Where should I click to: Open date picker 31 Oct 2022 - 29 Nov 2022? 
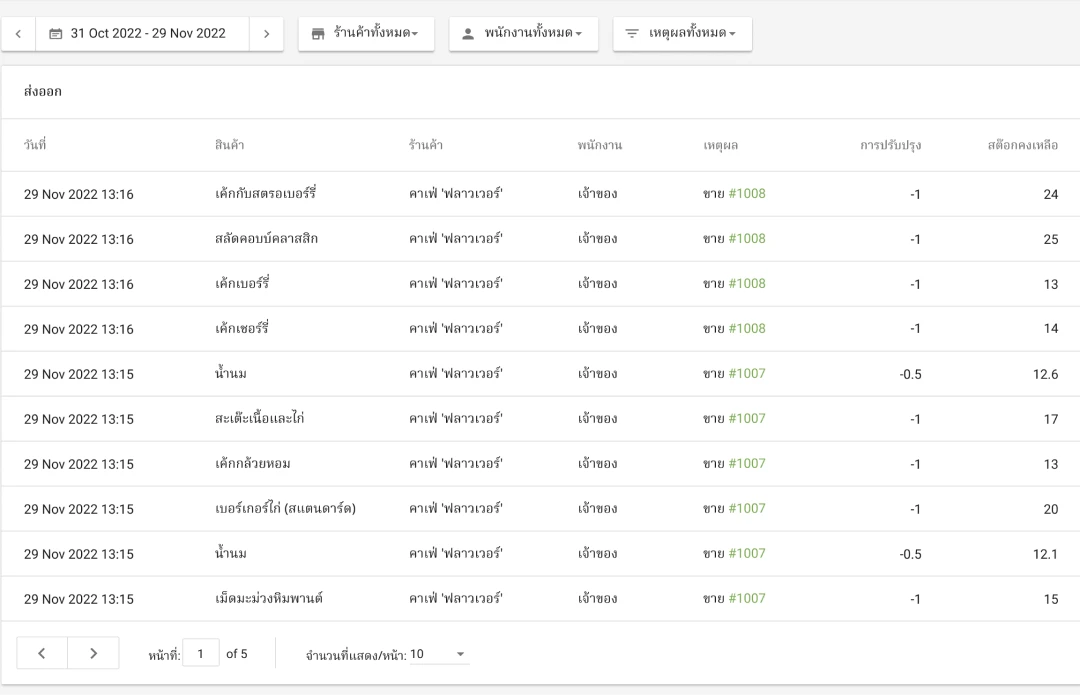coord(138,33)
